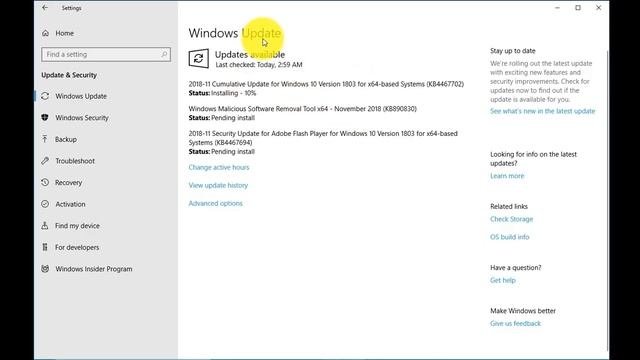Image resolution: width=640 pixels, height=360 pixels.
Task: Click the For developers tools icon
Action: tap(45, 247)
